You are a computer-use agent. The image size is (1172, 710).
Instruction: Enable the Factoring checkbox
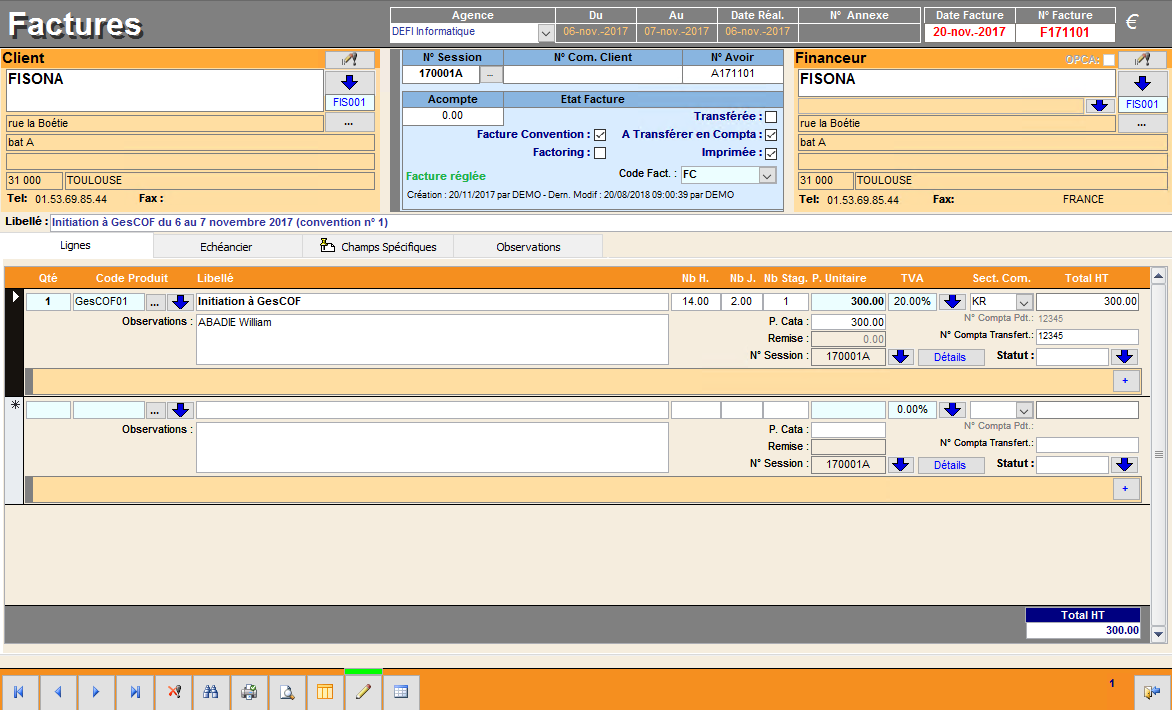(x=600, y=153)
